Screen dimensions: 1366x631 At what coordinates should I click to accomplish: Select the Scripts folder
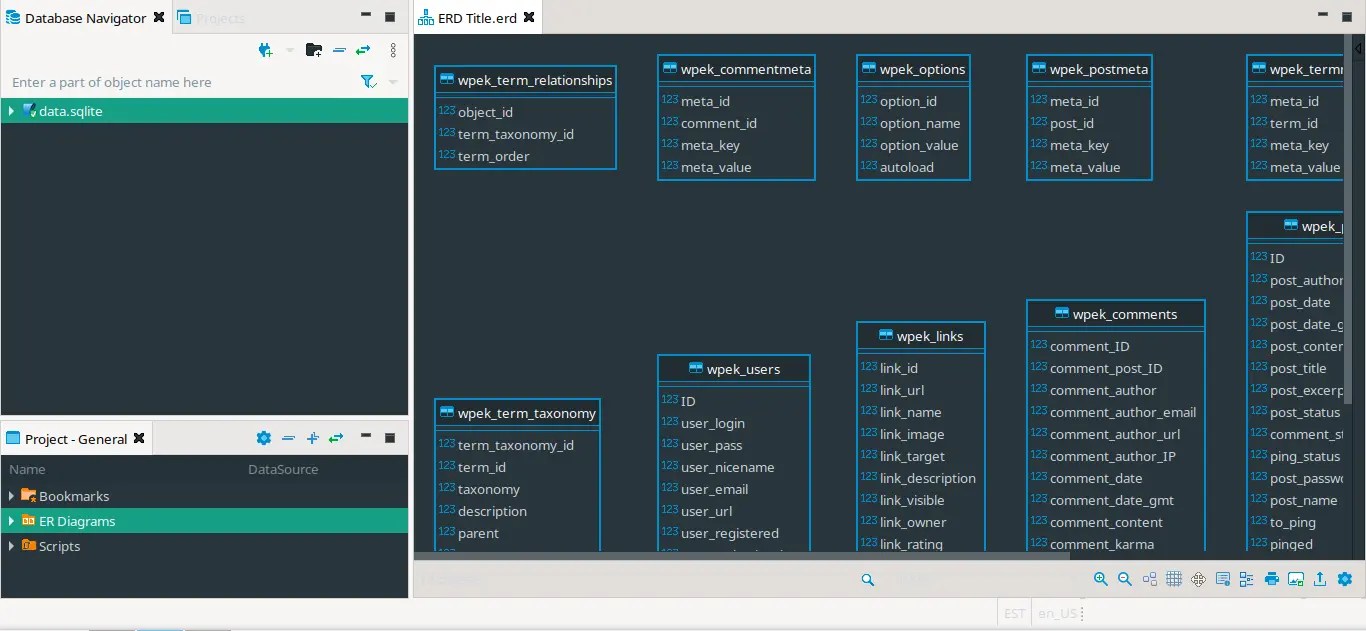click(x=60, y=546)
